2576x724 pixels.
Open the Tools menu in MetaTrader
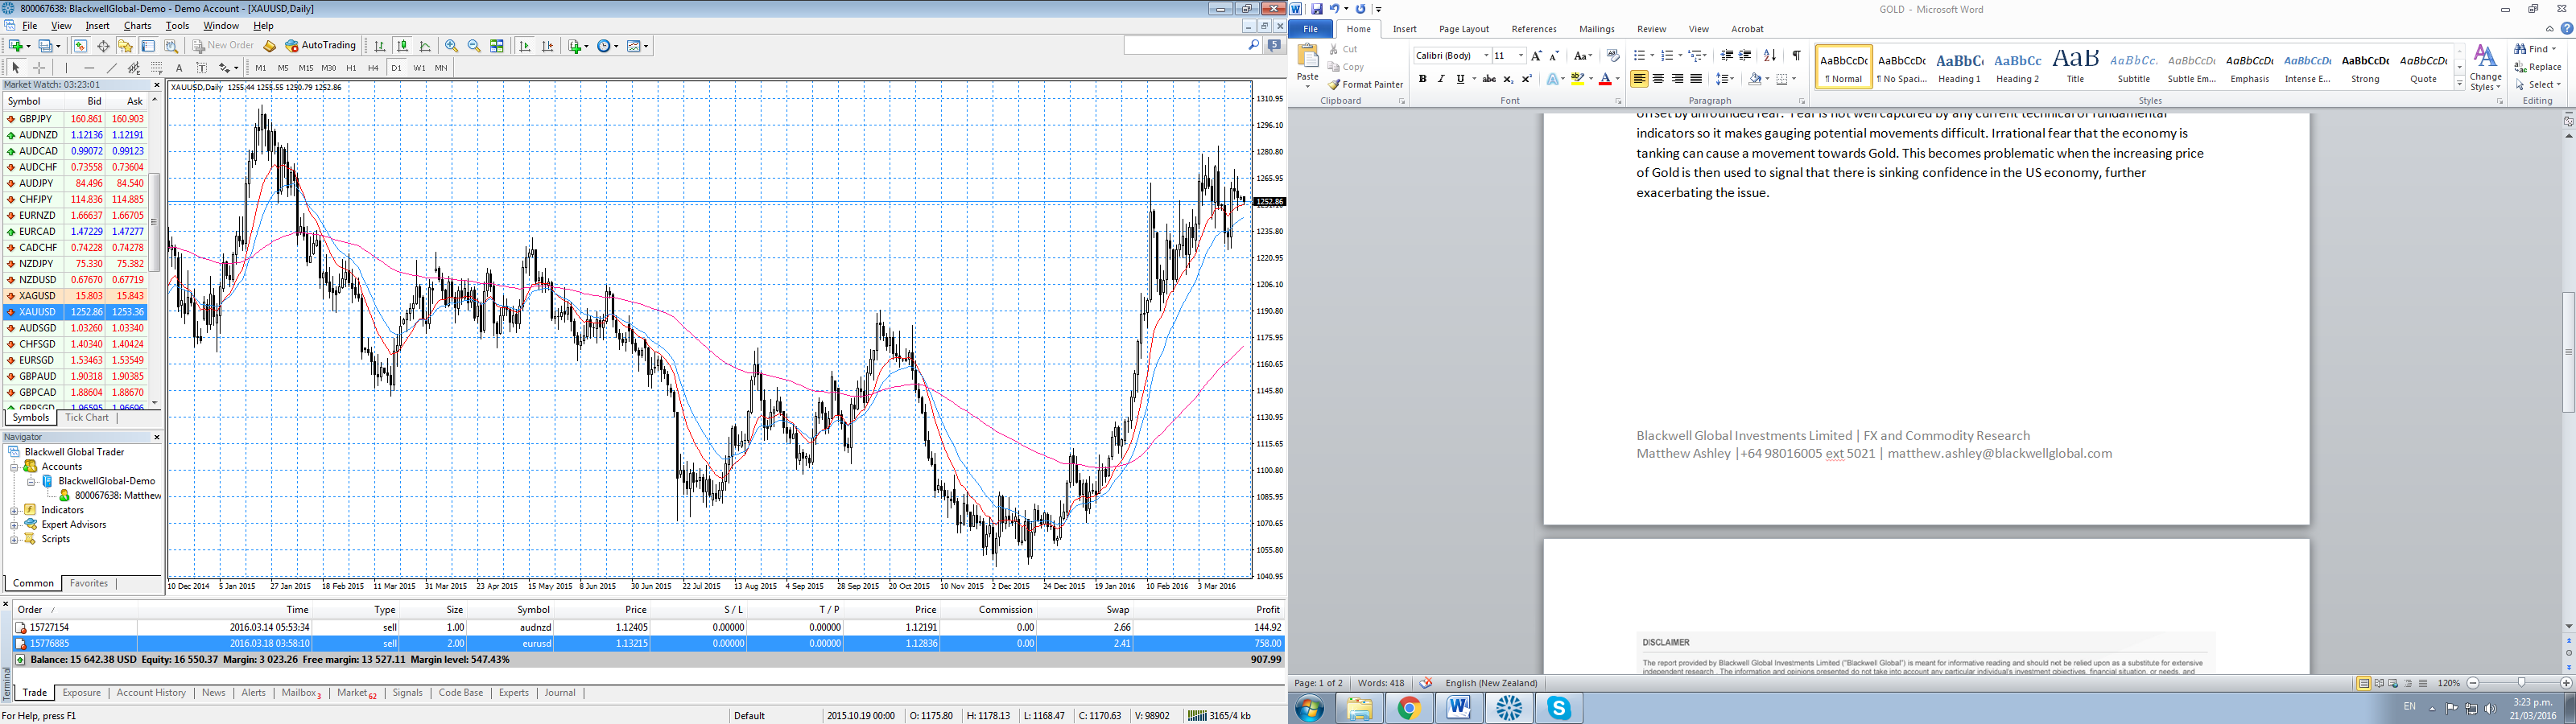coord(177,26)
